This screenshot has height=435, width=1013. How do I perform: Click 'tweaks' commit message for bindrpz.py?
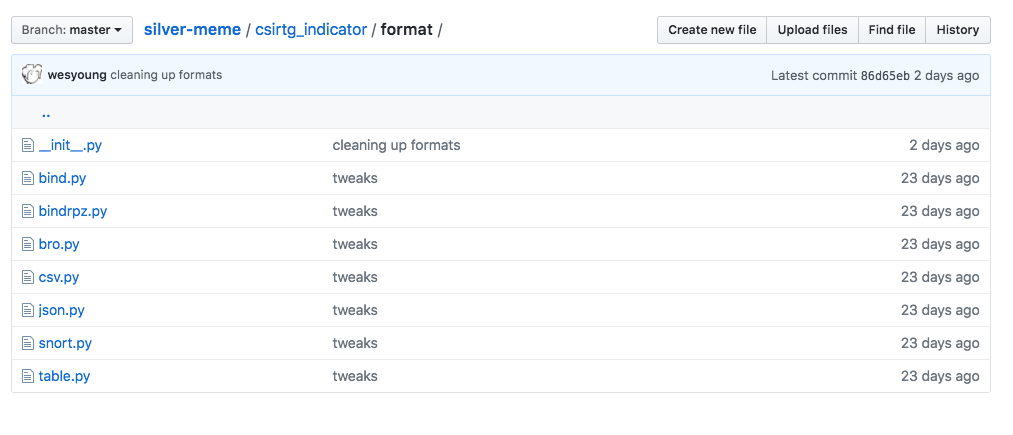point(355,211)
